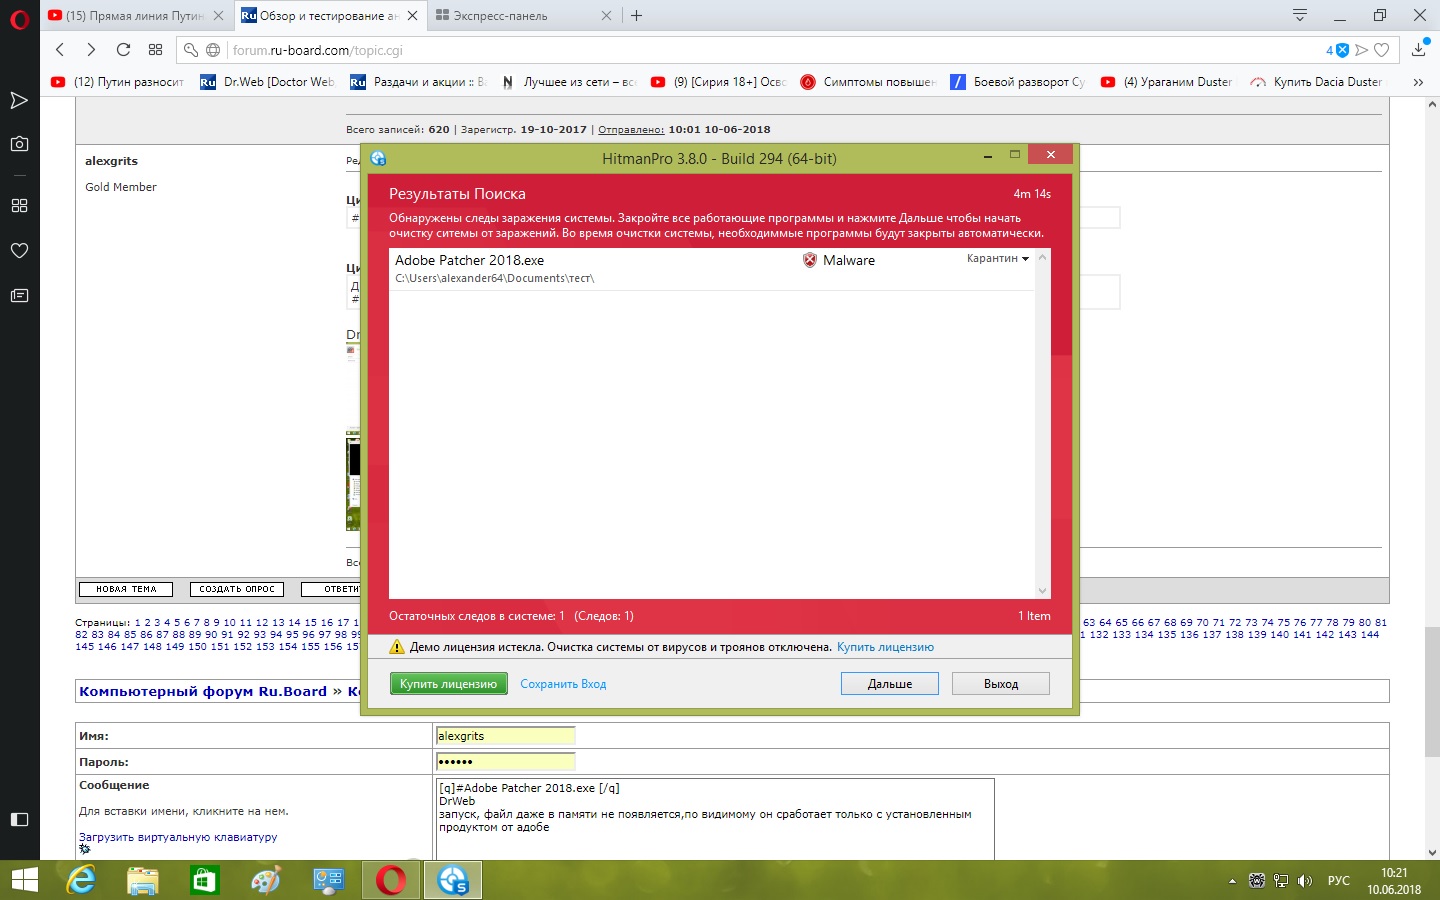Reload the ru-board forum page

click(123, 50)
